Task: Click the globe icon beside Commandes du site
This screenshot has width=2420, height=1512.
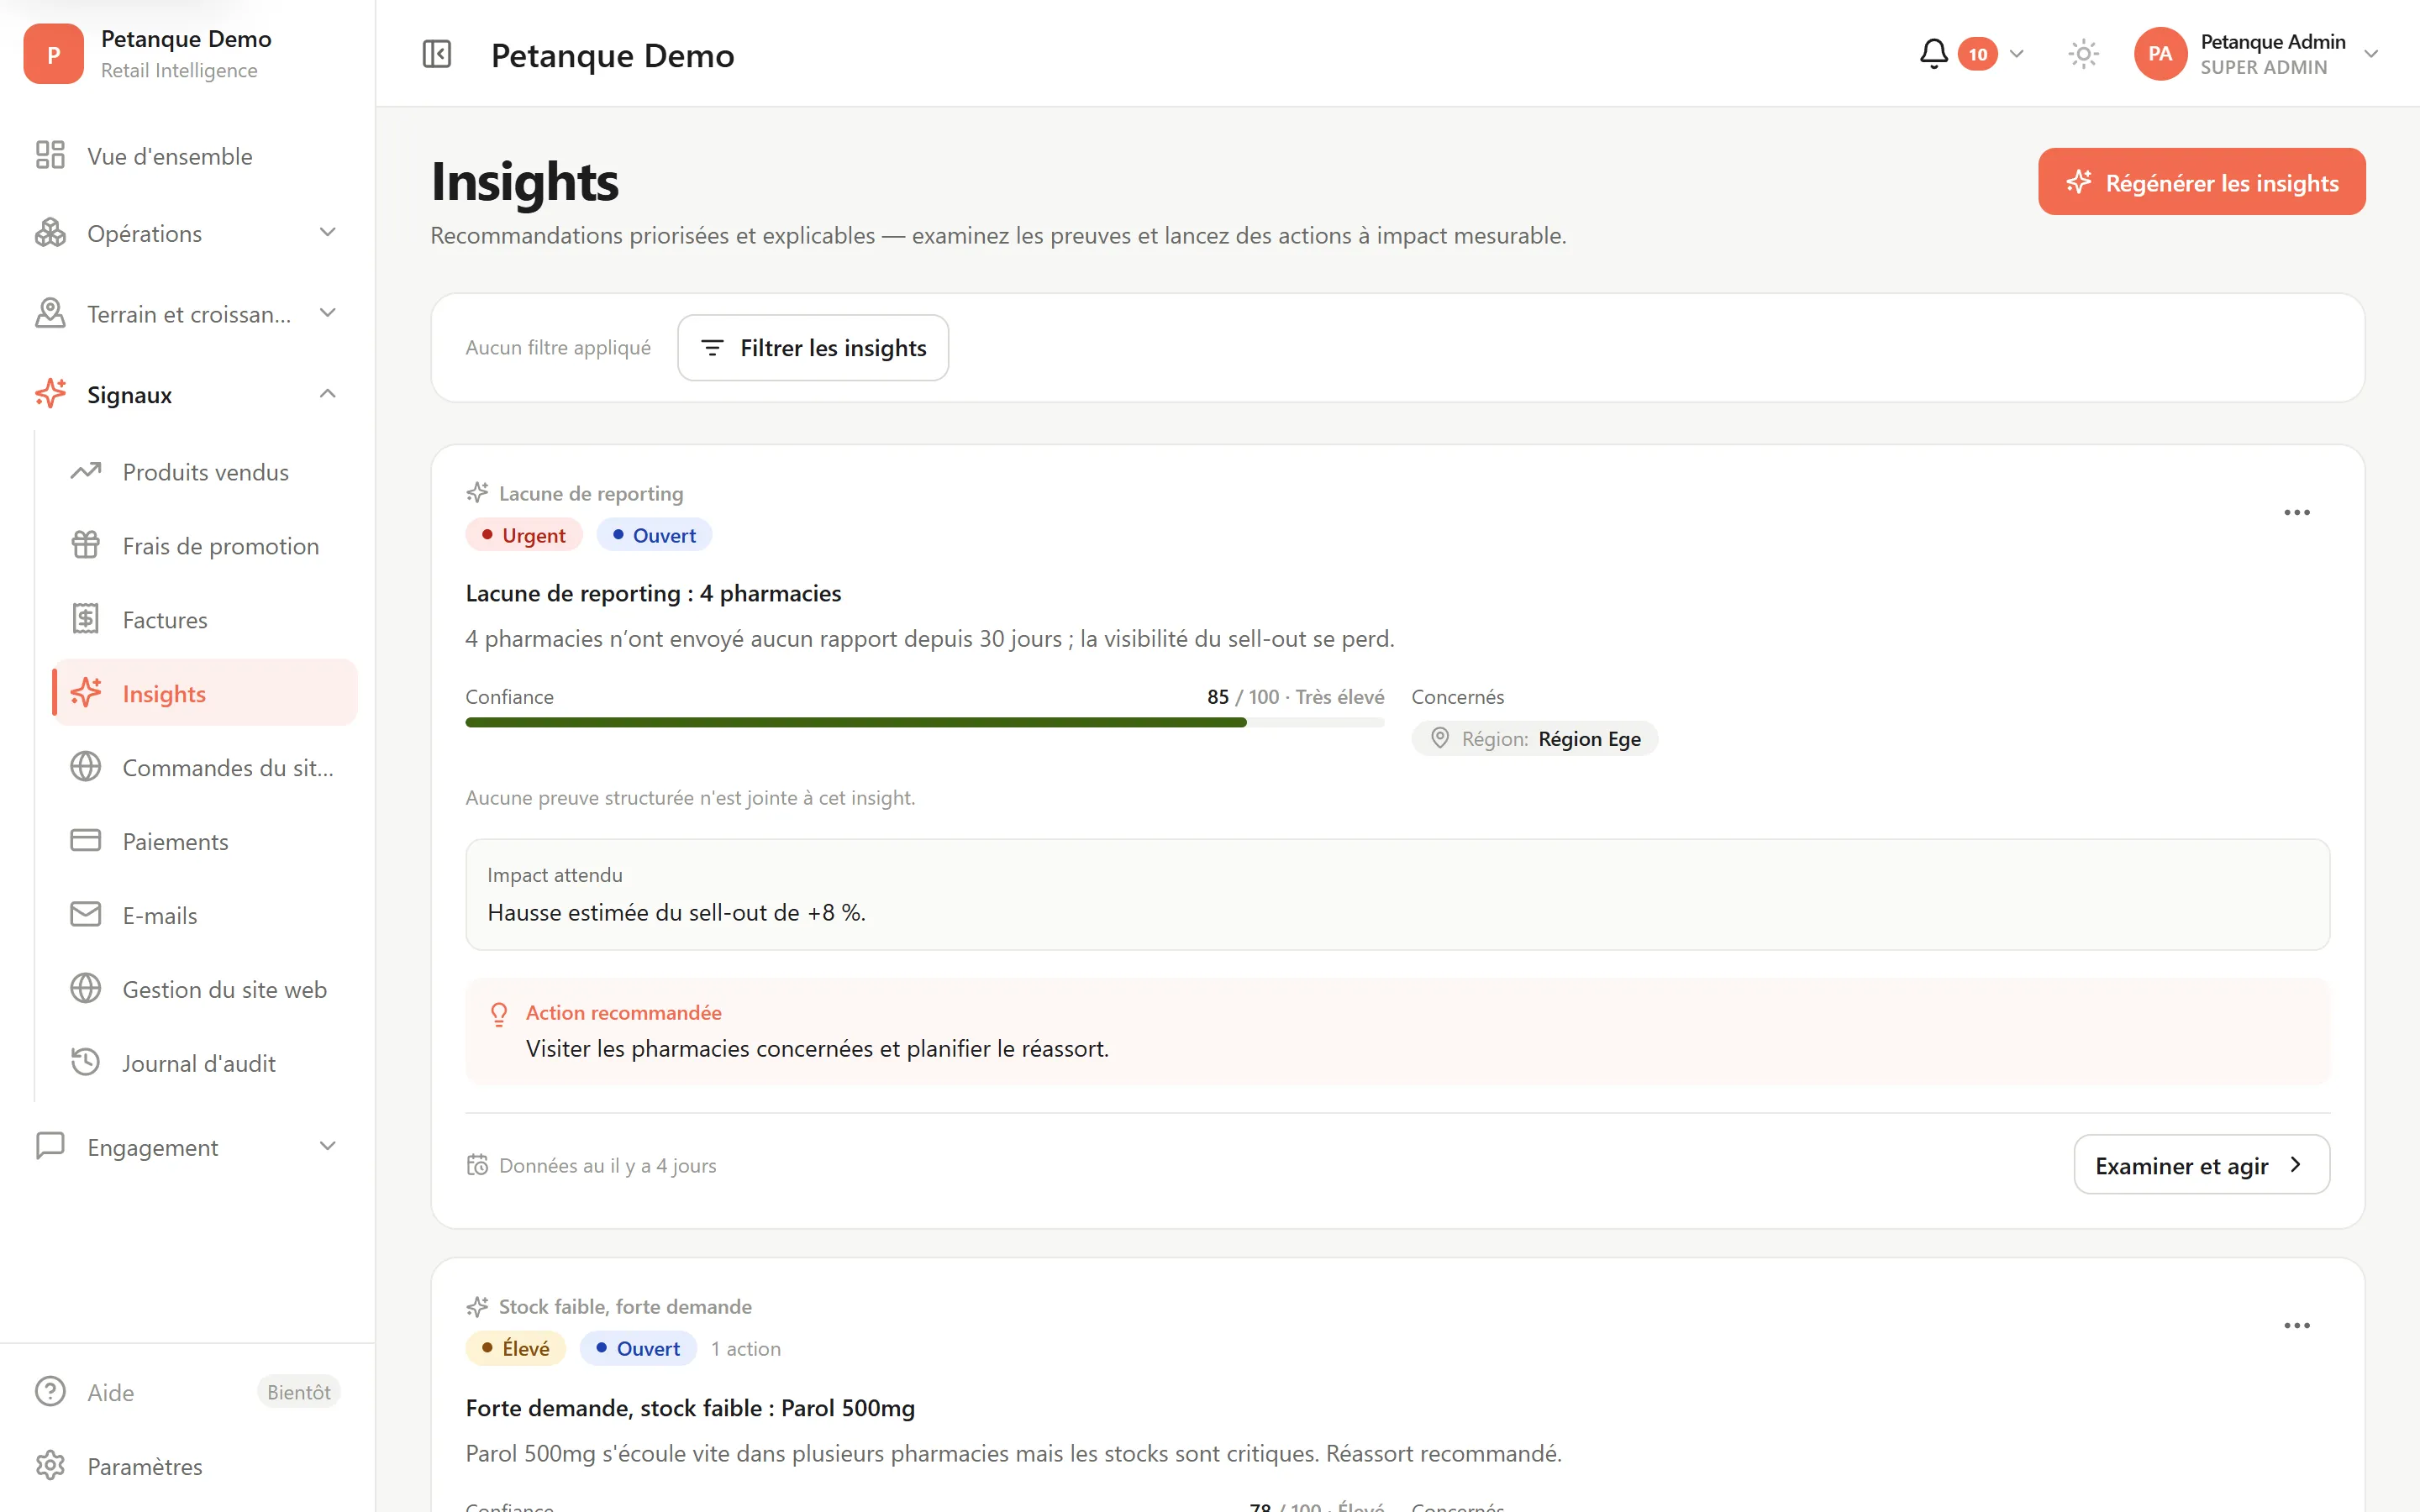Action: tap(86, 767)
